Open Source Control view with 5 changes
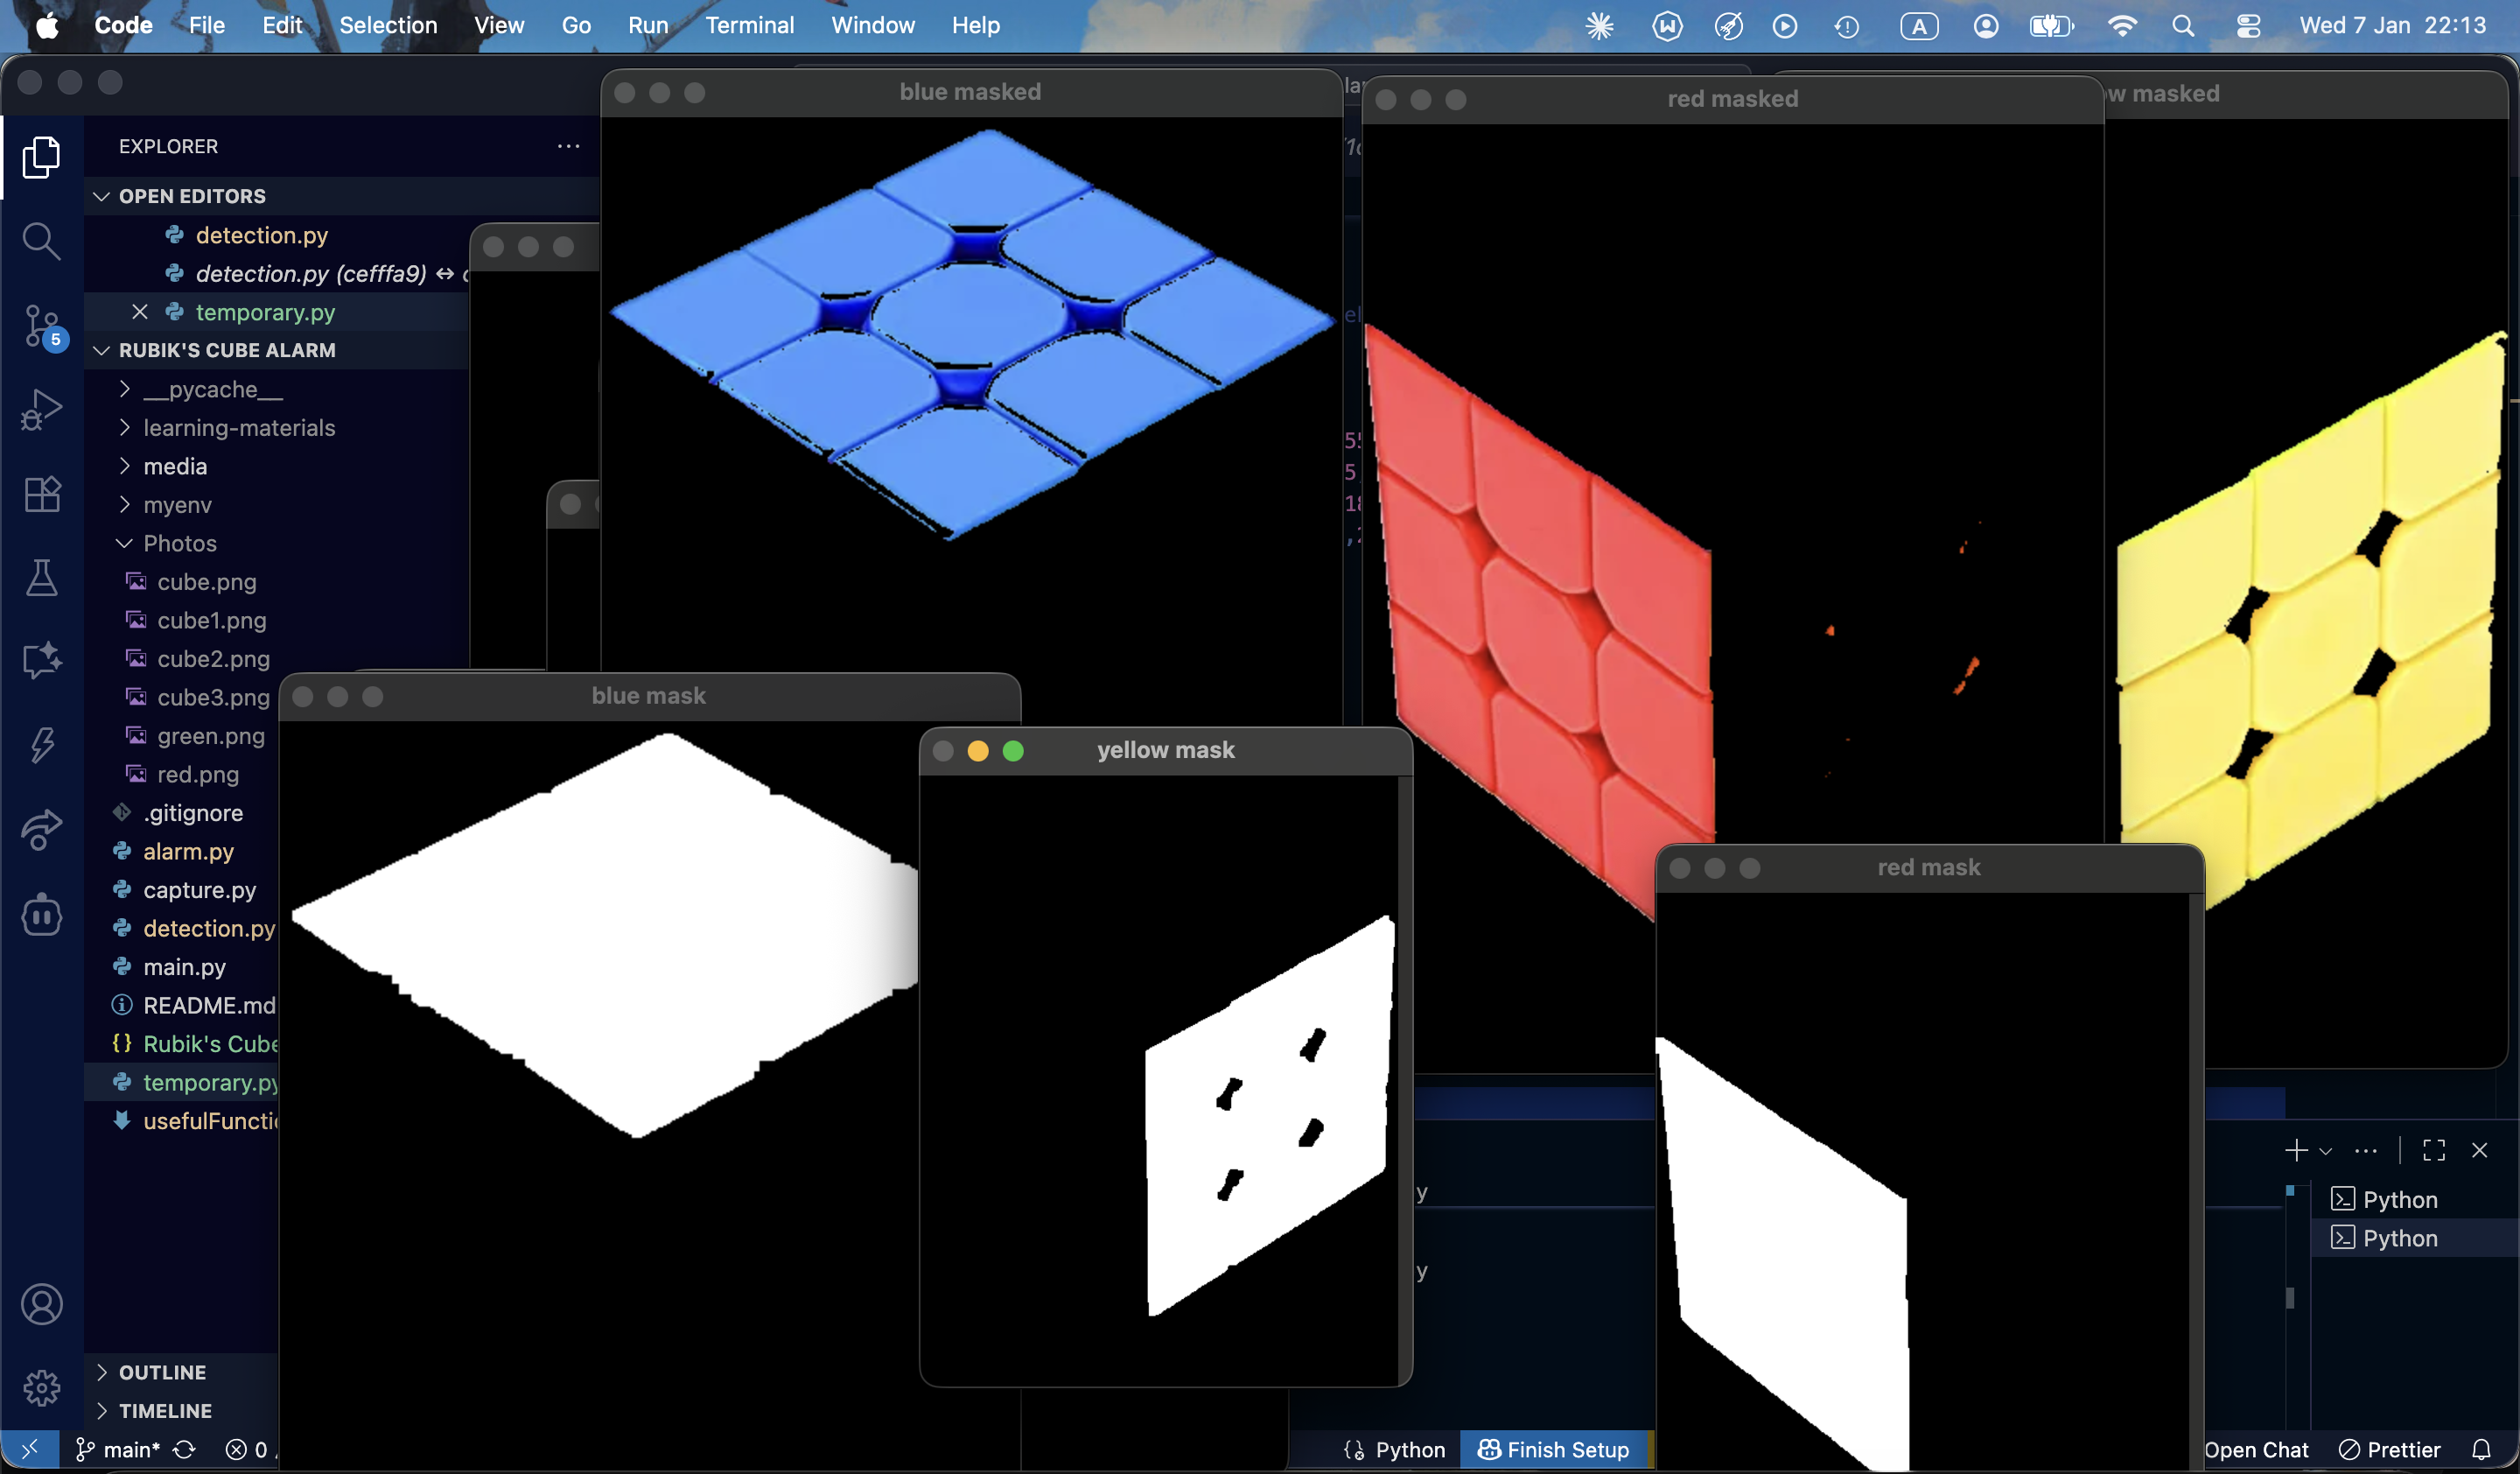The width and height of the screenshot is (2520, 1474). [41, 325]
